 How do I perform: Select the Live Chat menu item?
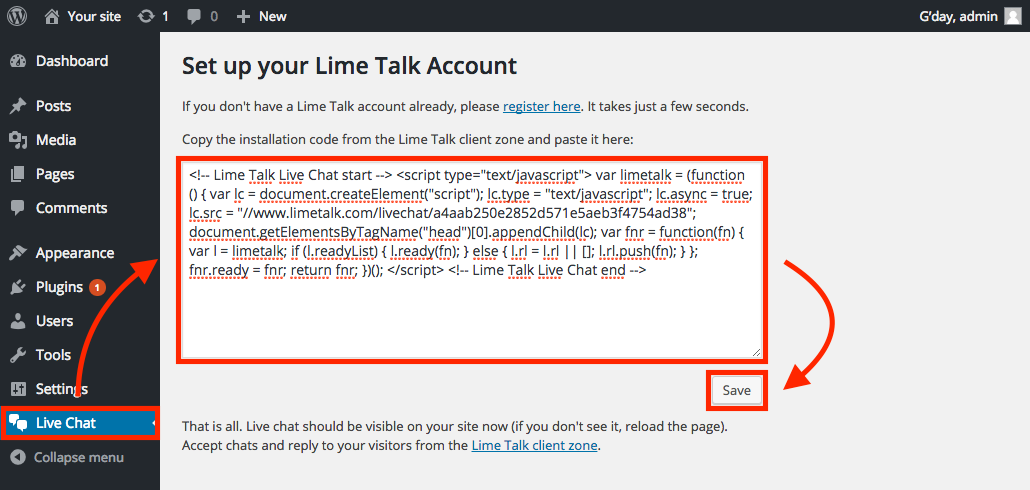click(x=79, y=423)
